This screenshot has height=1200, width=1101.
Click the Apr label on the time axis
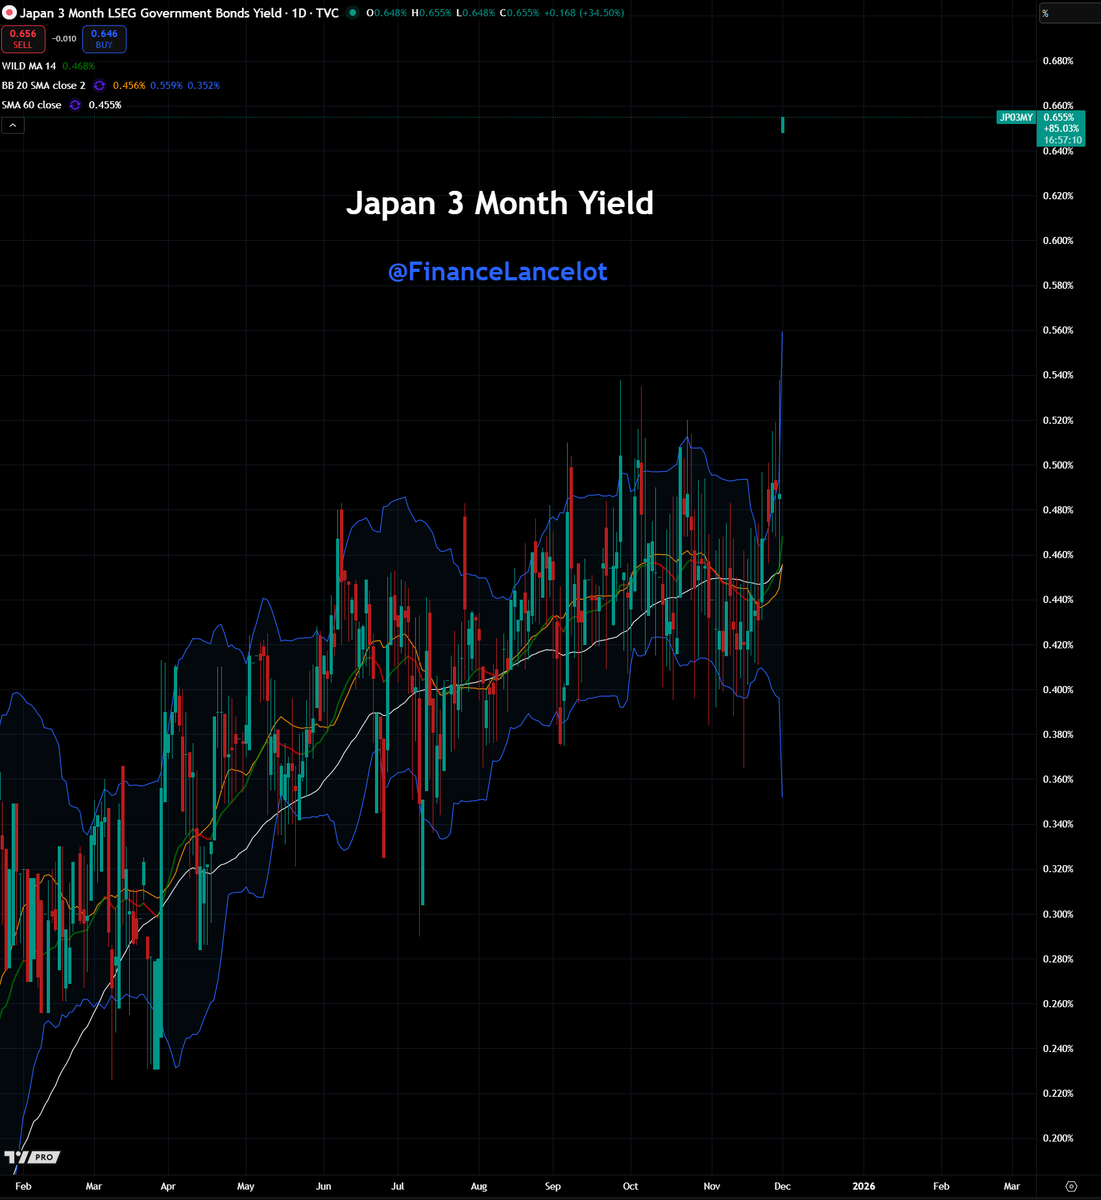[x=168, y=1186]
